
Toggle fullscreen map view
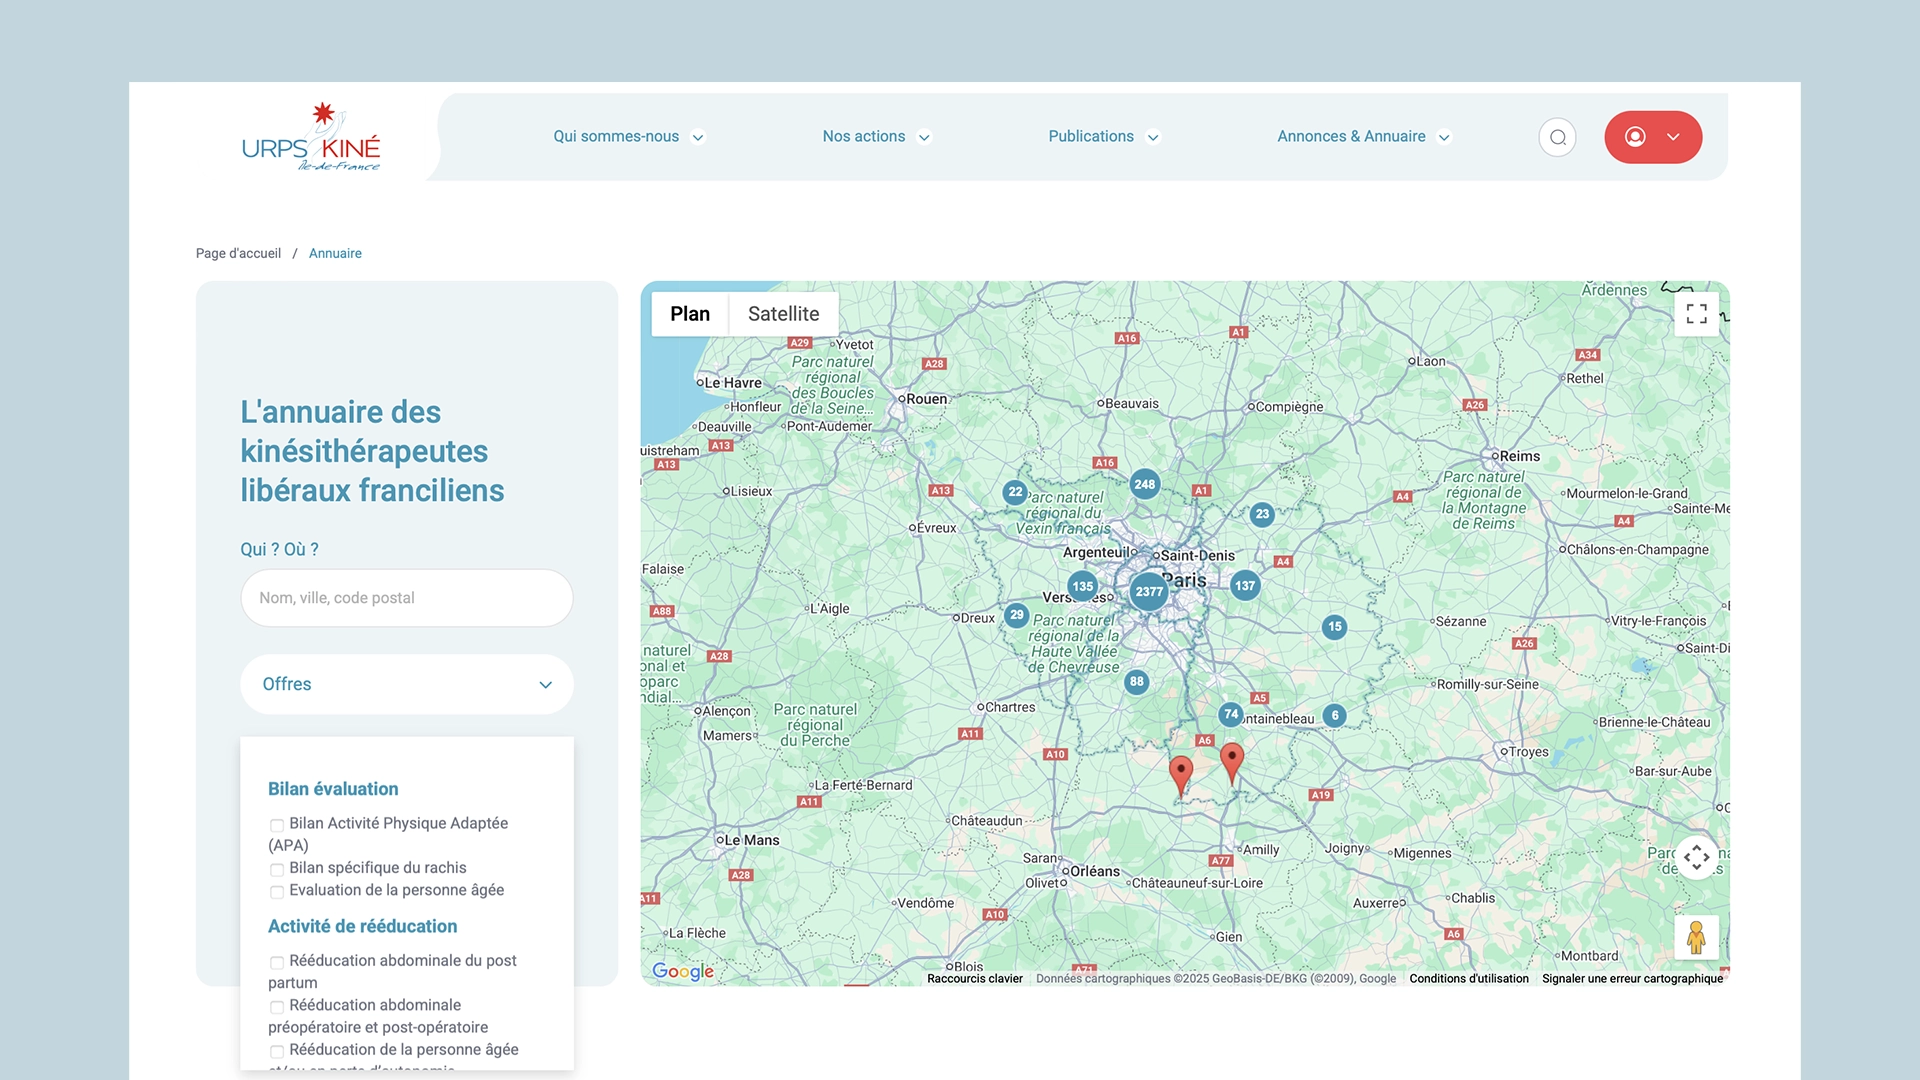click(x=1696, y=314)
